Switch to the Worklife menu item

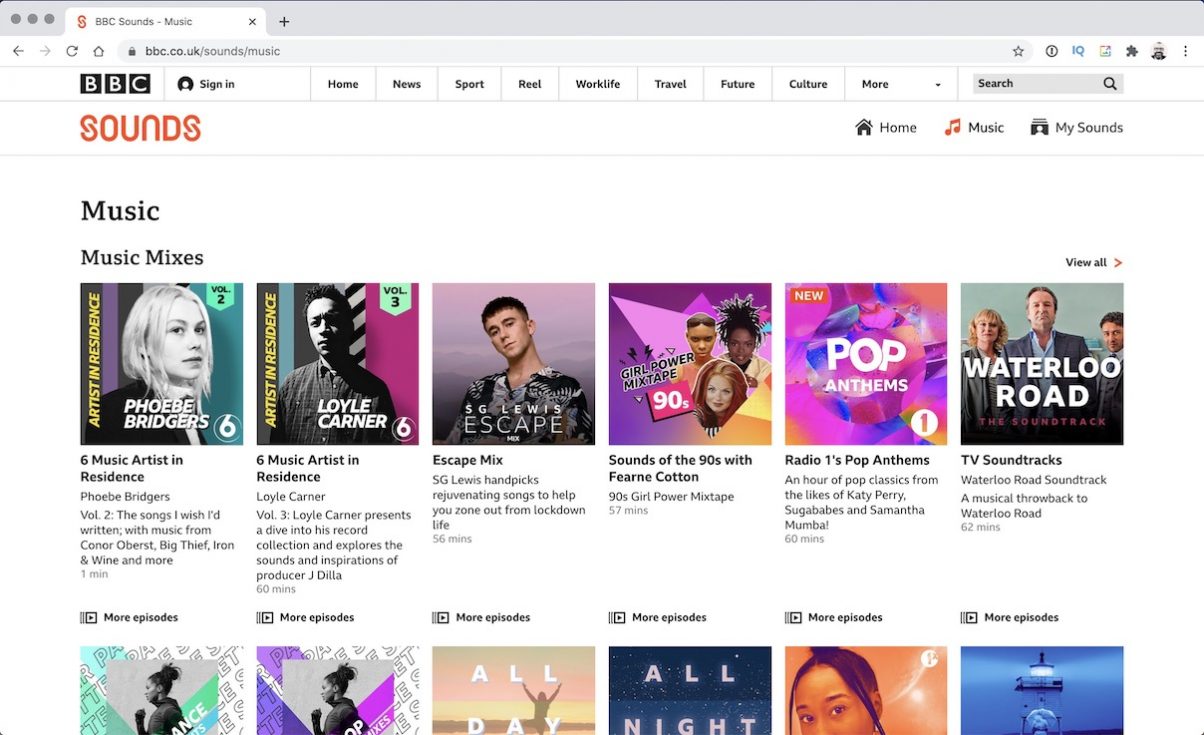point(597,84)
